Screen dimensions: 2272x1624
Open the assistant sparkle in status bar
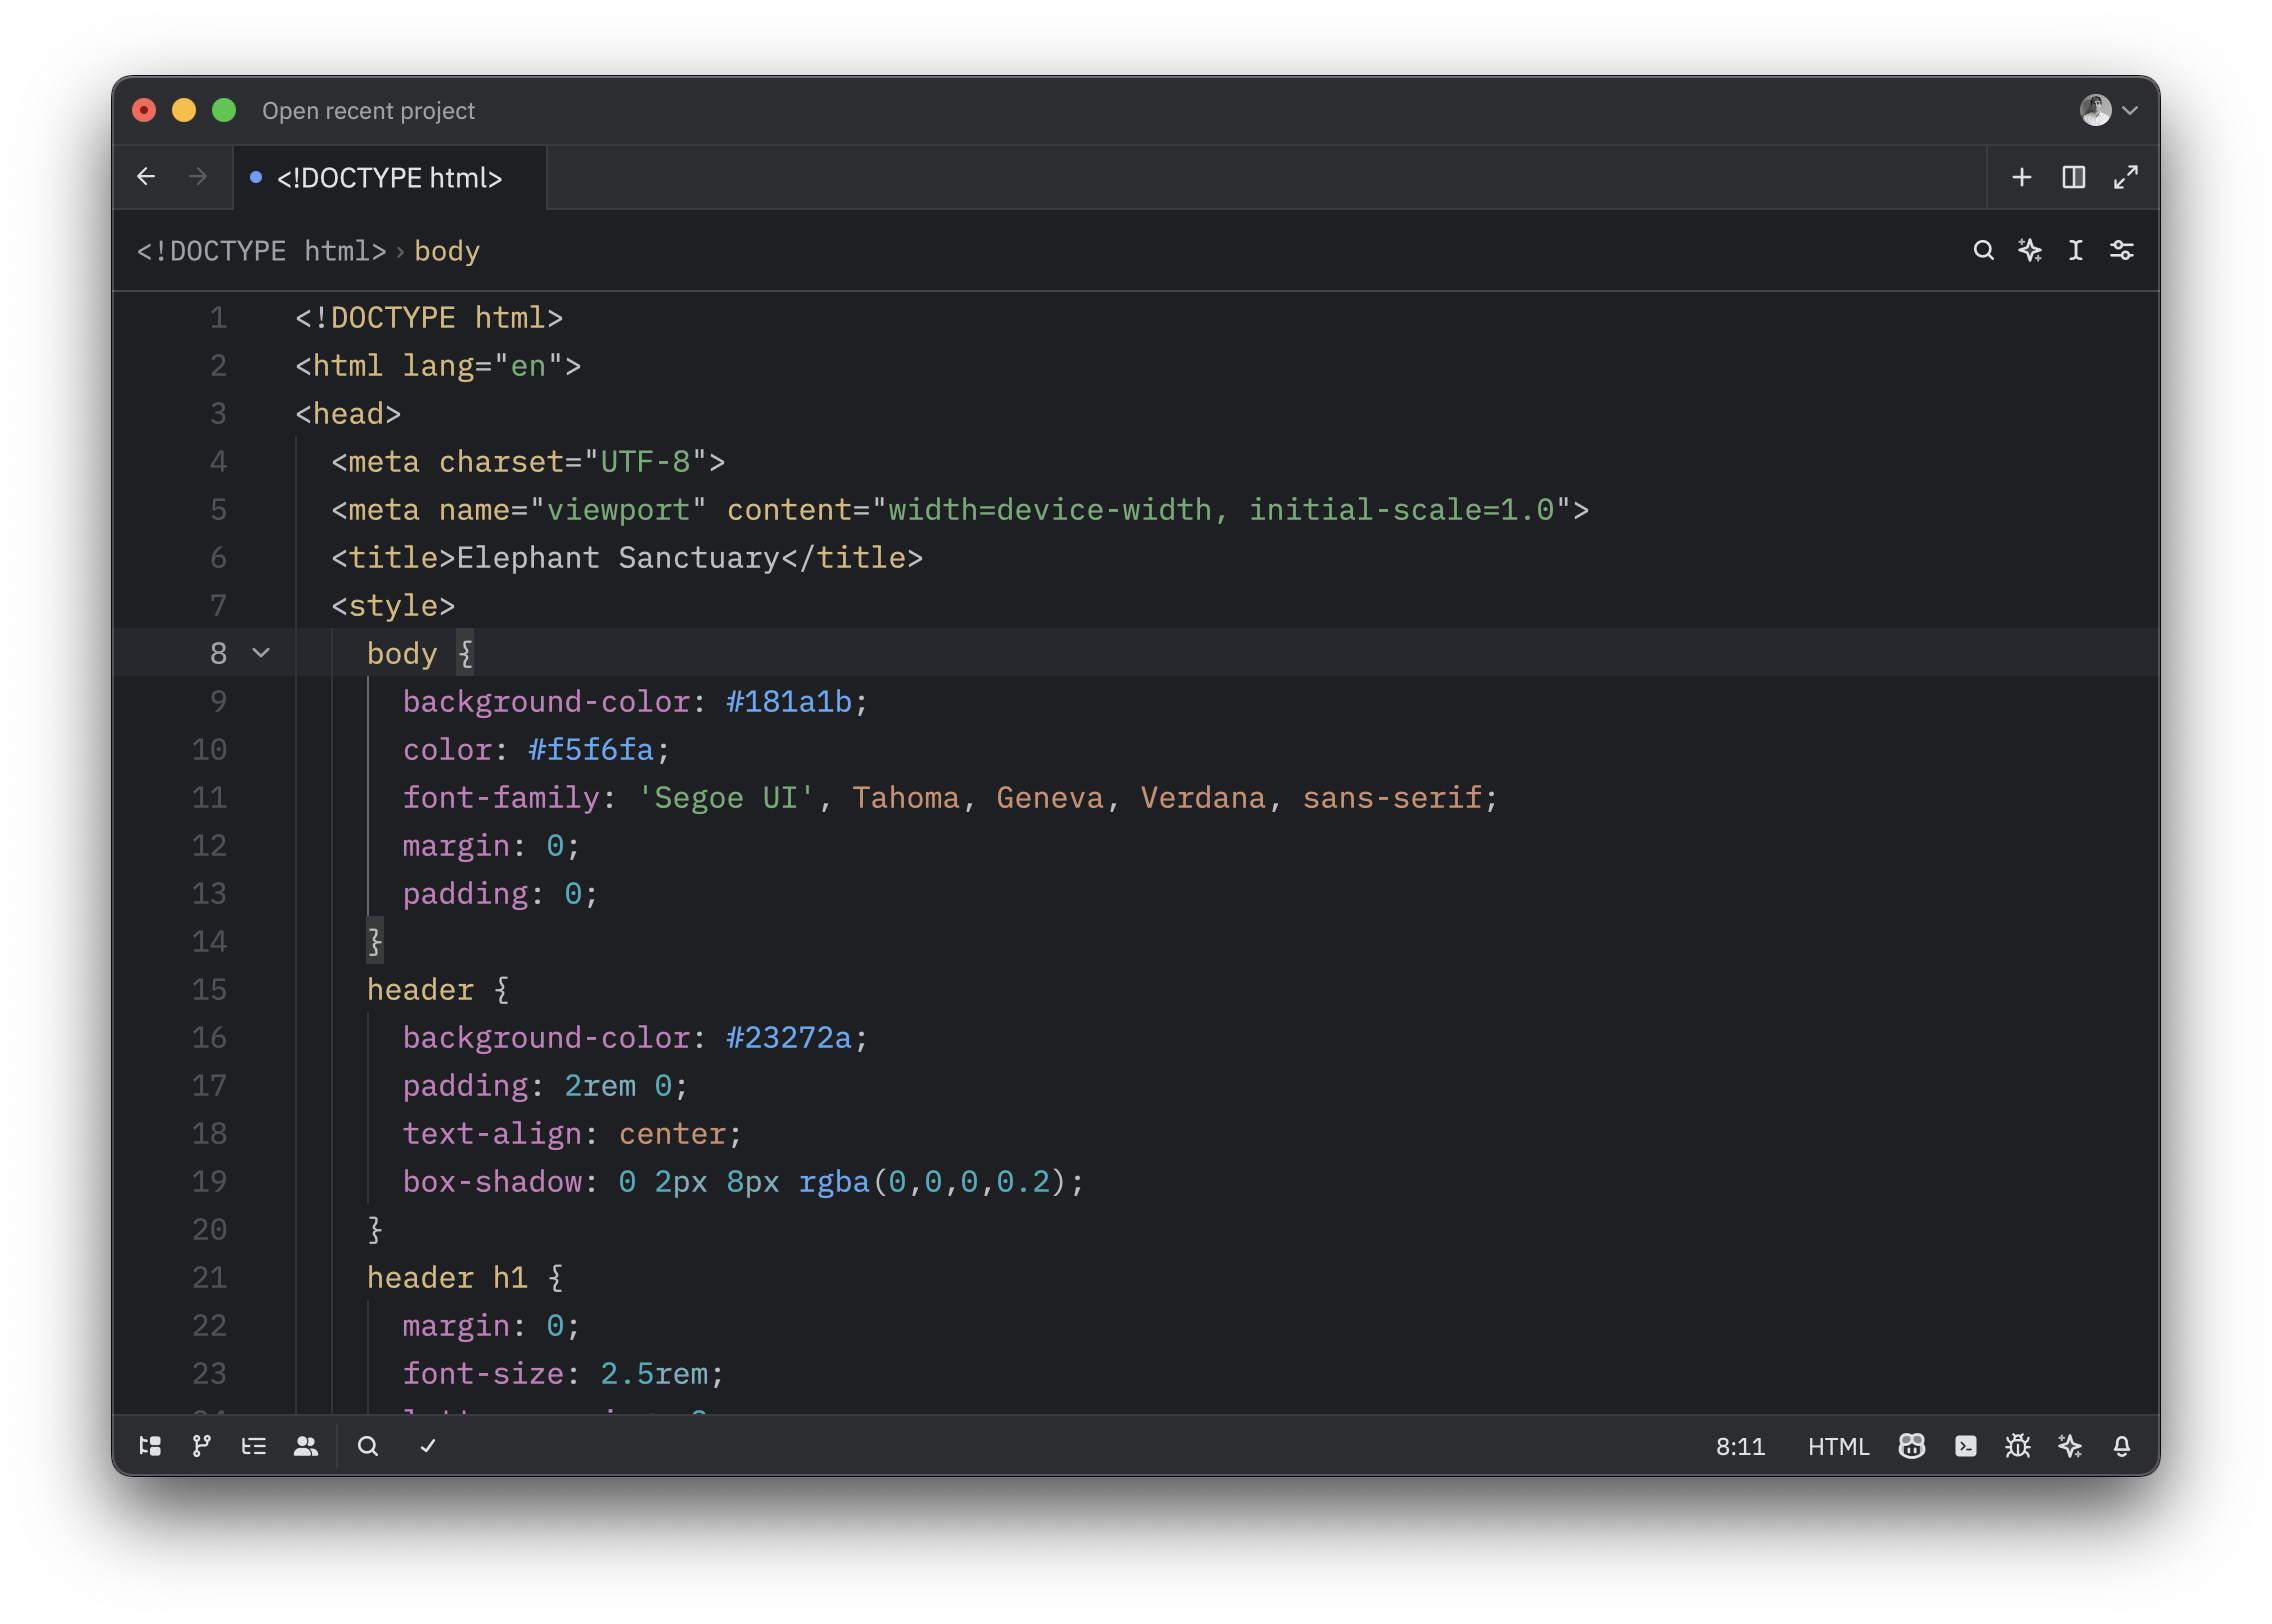point(2070,1446)
